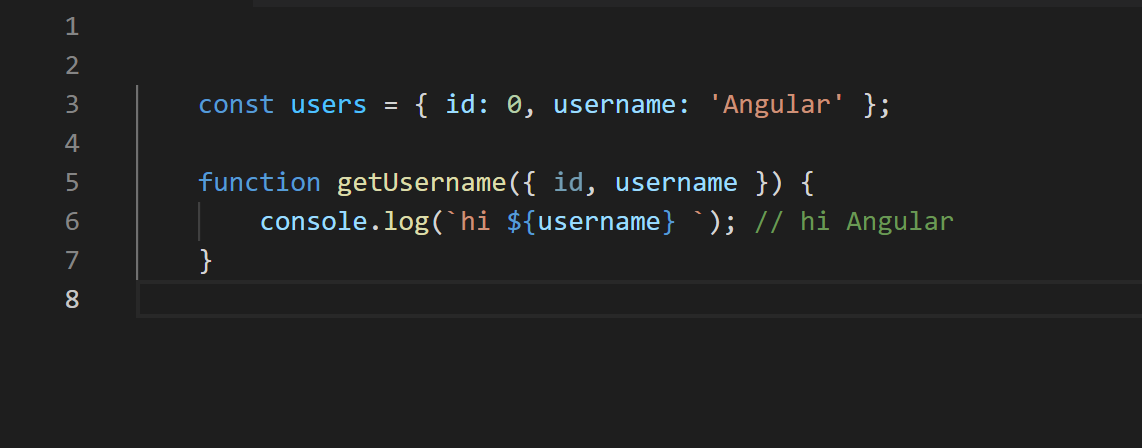Click line number 4 in gutter
Image resolution: width=1142 pixels, height=448 pixels.
coord(71,144)
